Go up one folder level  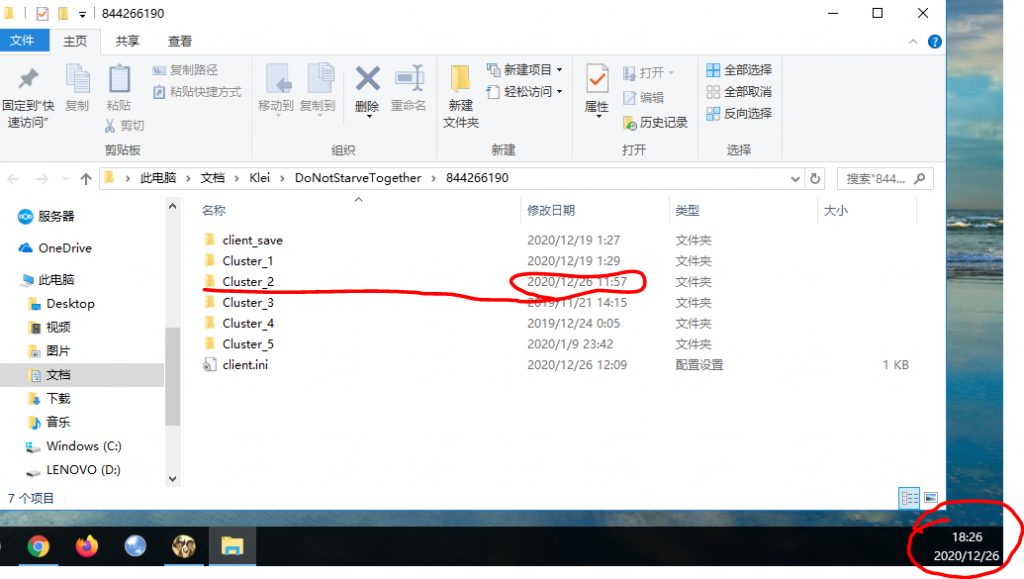(x=86, y=179)
